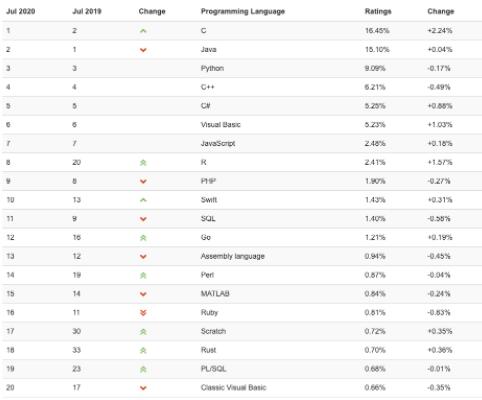This screenshot has width=482, height=400.
Task: Click the red down arrow for Classic Visual Basic
Action: pos(143,388)
